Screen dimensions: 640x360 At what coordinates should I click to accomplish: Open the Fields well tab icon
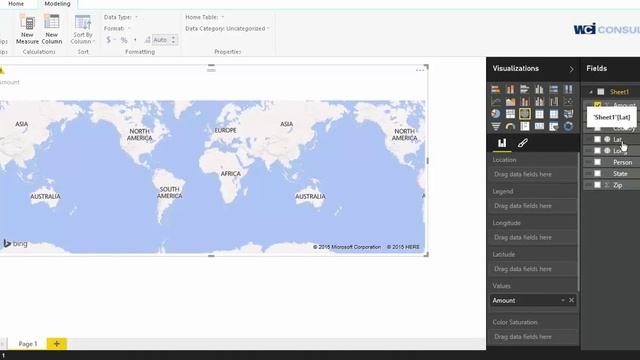coord(502,143)
